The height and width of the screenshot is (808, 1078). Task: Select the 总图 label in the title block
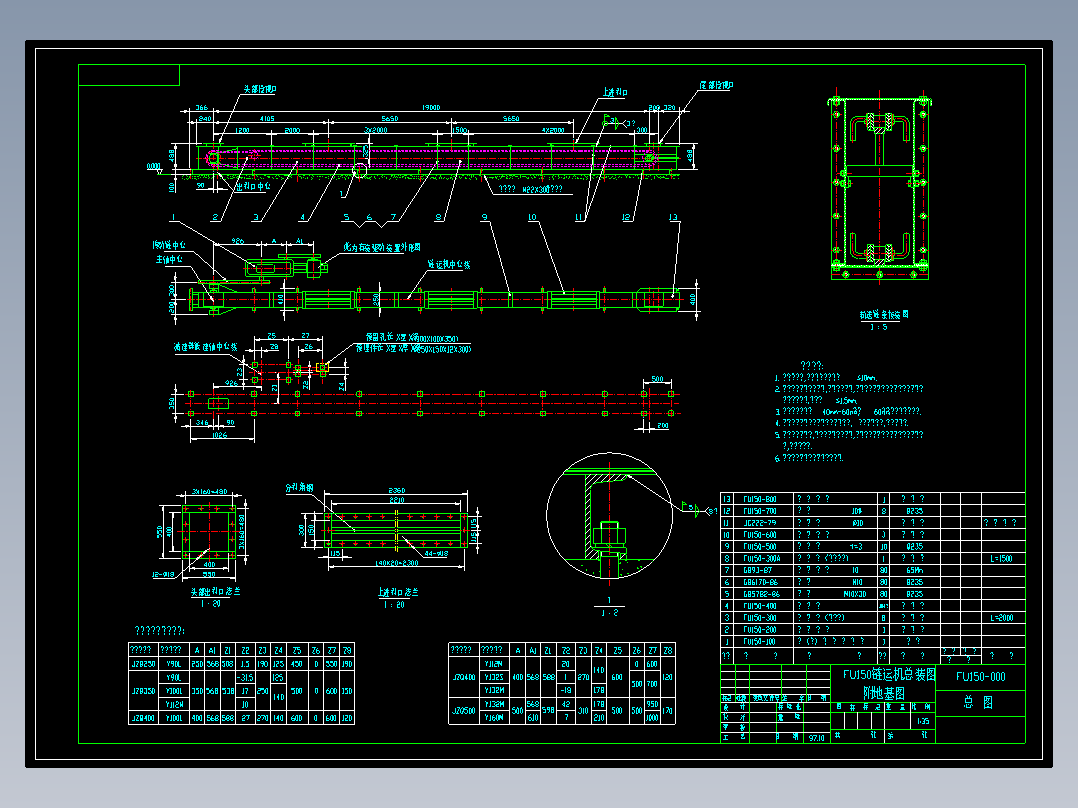click(978, 703)
